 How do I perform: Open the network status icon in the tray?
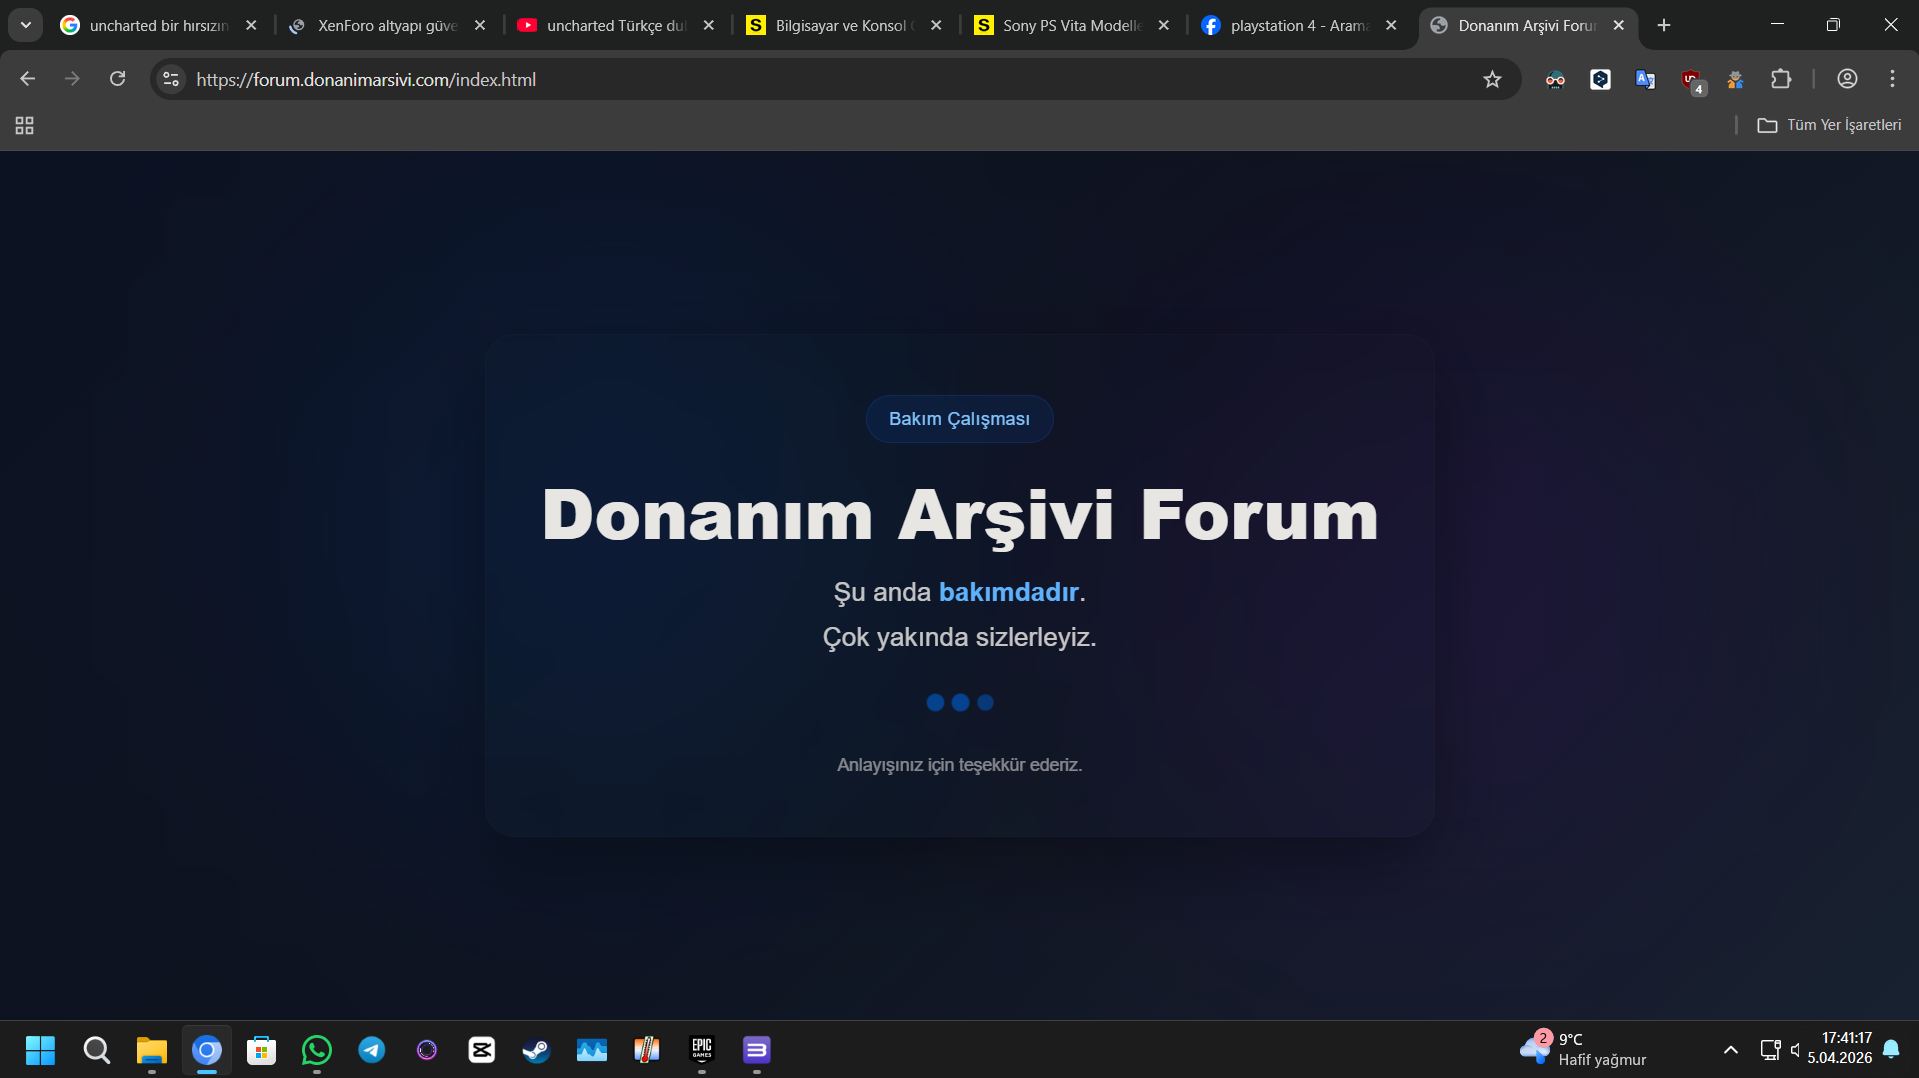click(1770, 1050)
